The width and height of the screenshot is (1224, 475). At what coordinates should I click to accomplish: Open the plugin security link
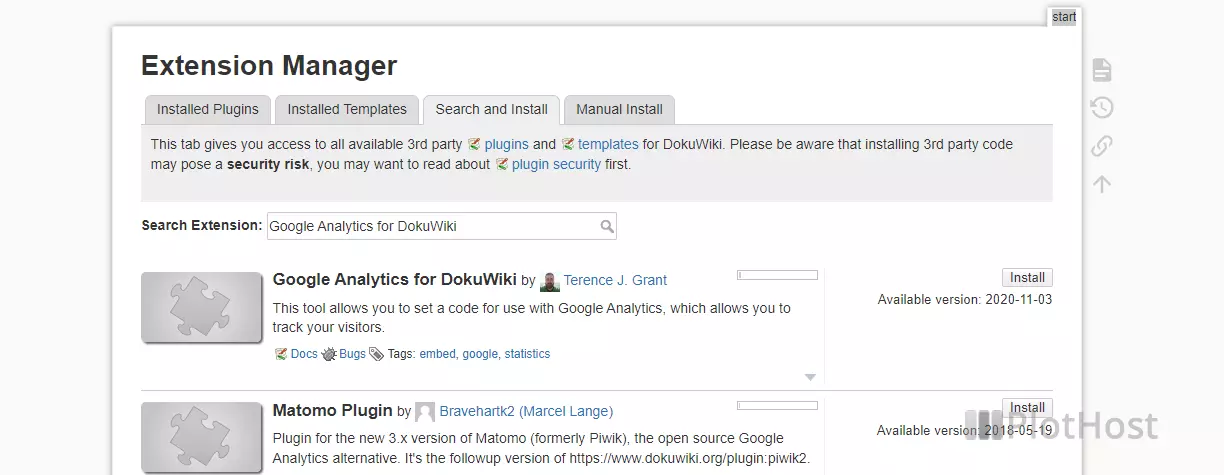[556, 164]
